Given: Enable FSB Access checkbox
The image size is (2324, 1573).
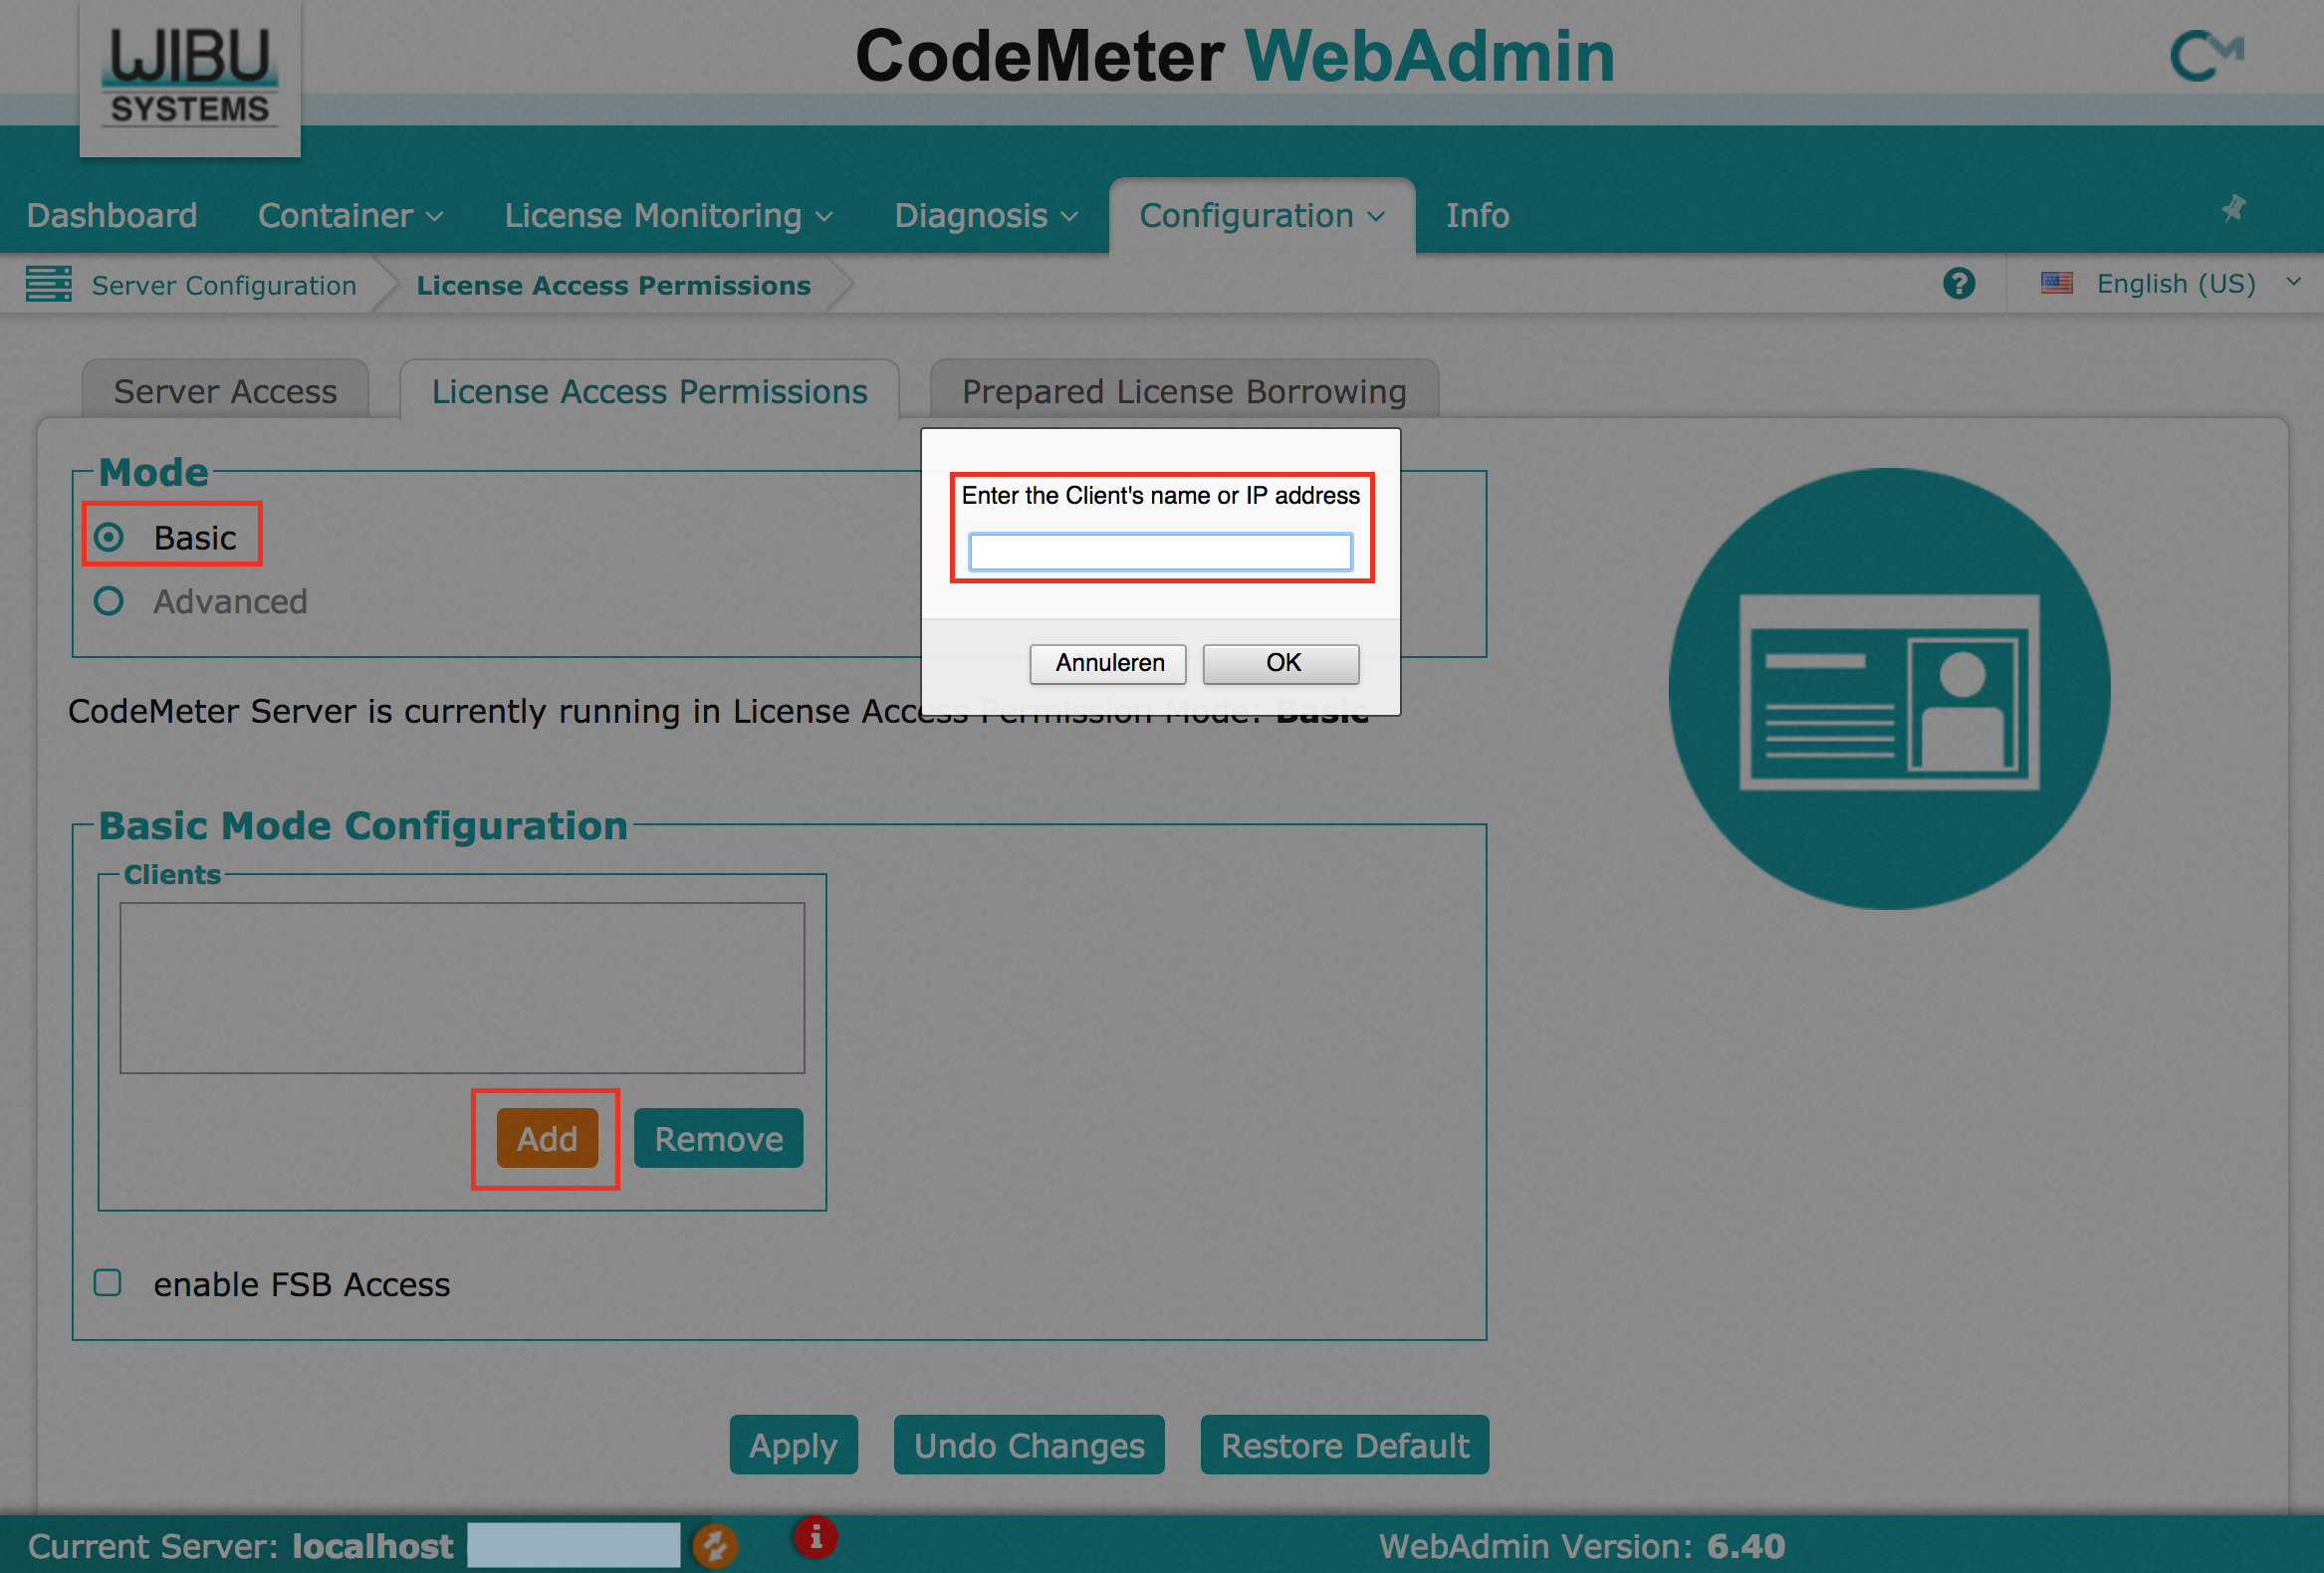Looking at the screenshot, I should point(108,1283).
